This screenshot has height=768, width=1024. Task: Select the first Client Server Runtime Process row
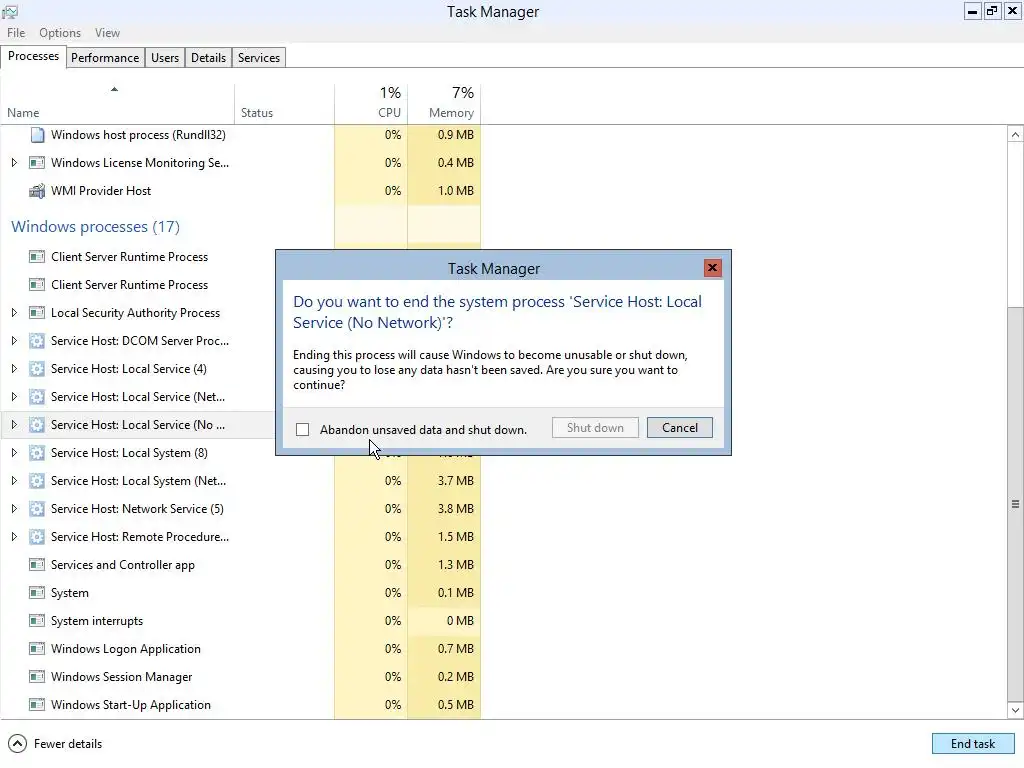(x=137, y=257)
